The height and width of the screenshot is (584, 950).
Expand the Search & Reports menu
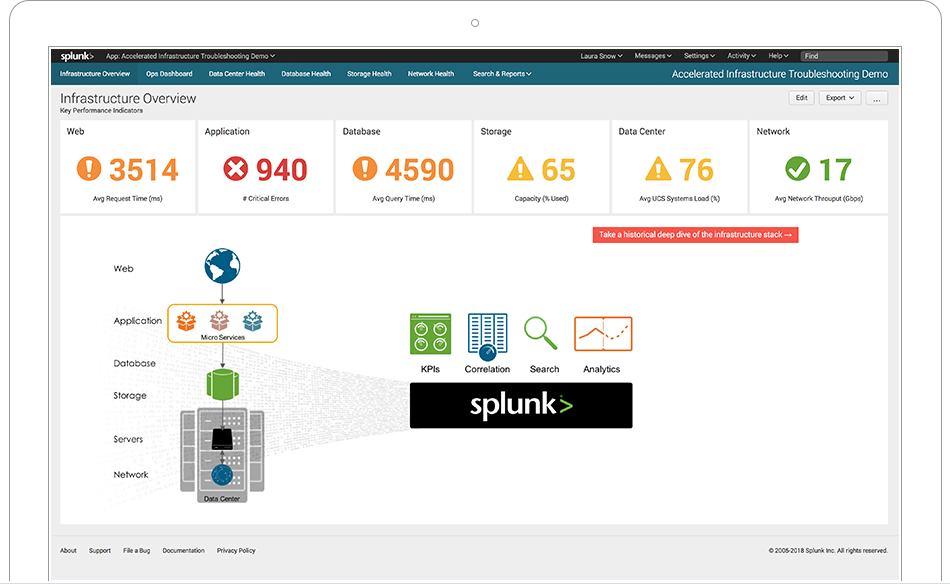(x=502, y=74)
